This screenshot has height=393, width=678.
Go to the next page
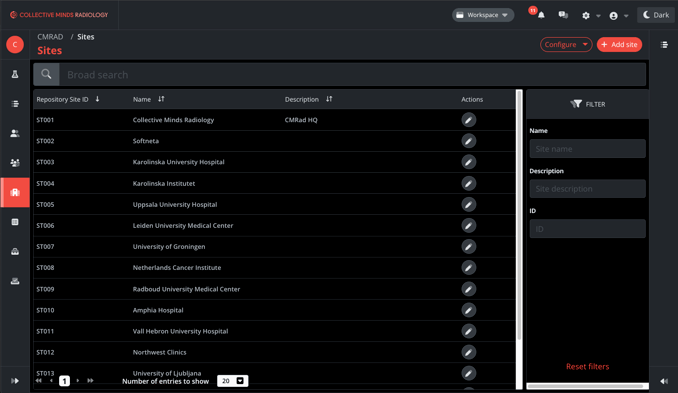point(78,380)
